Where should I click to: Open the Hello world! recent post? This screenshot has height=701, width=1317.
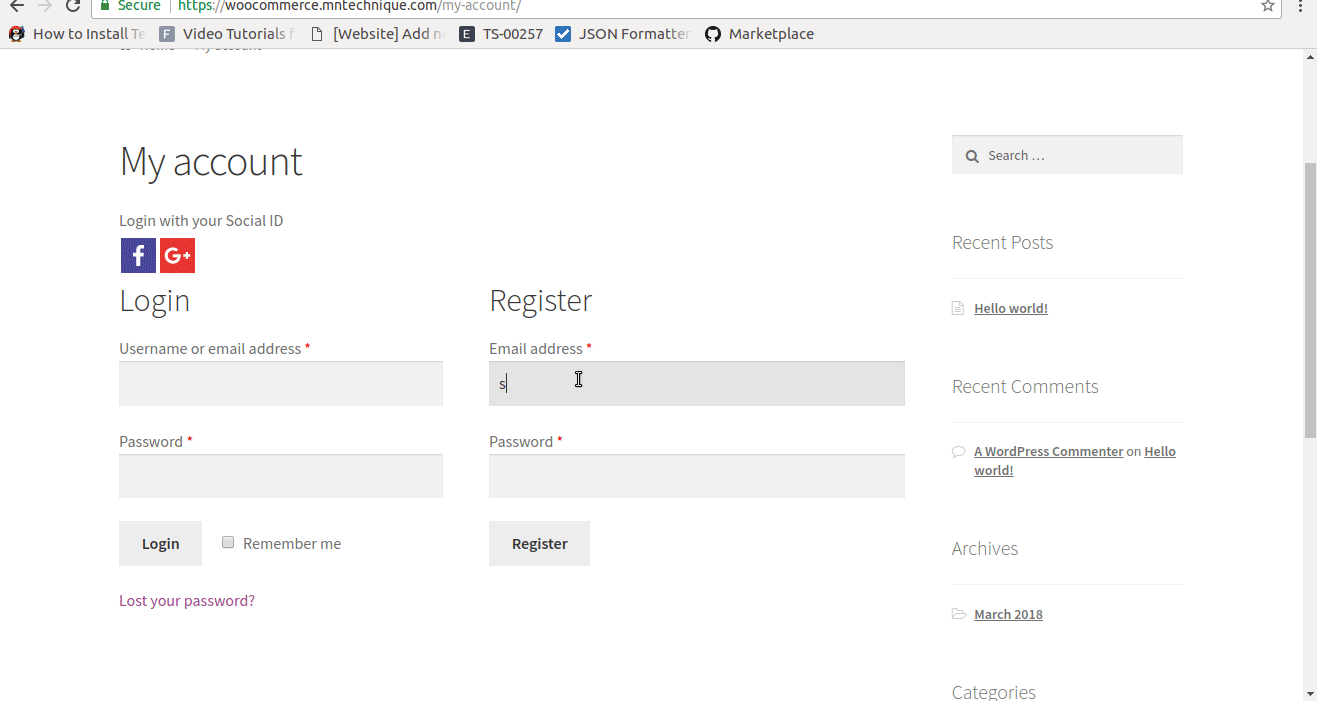(x=1011, y=309)
